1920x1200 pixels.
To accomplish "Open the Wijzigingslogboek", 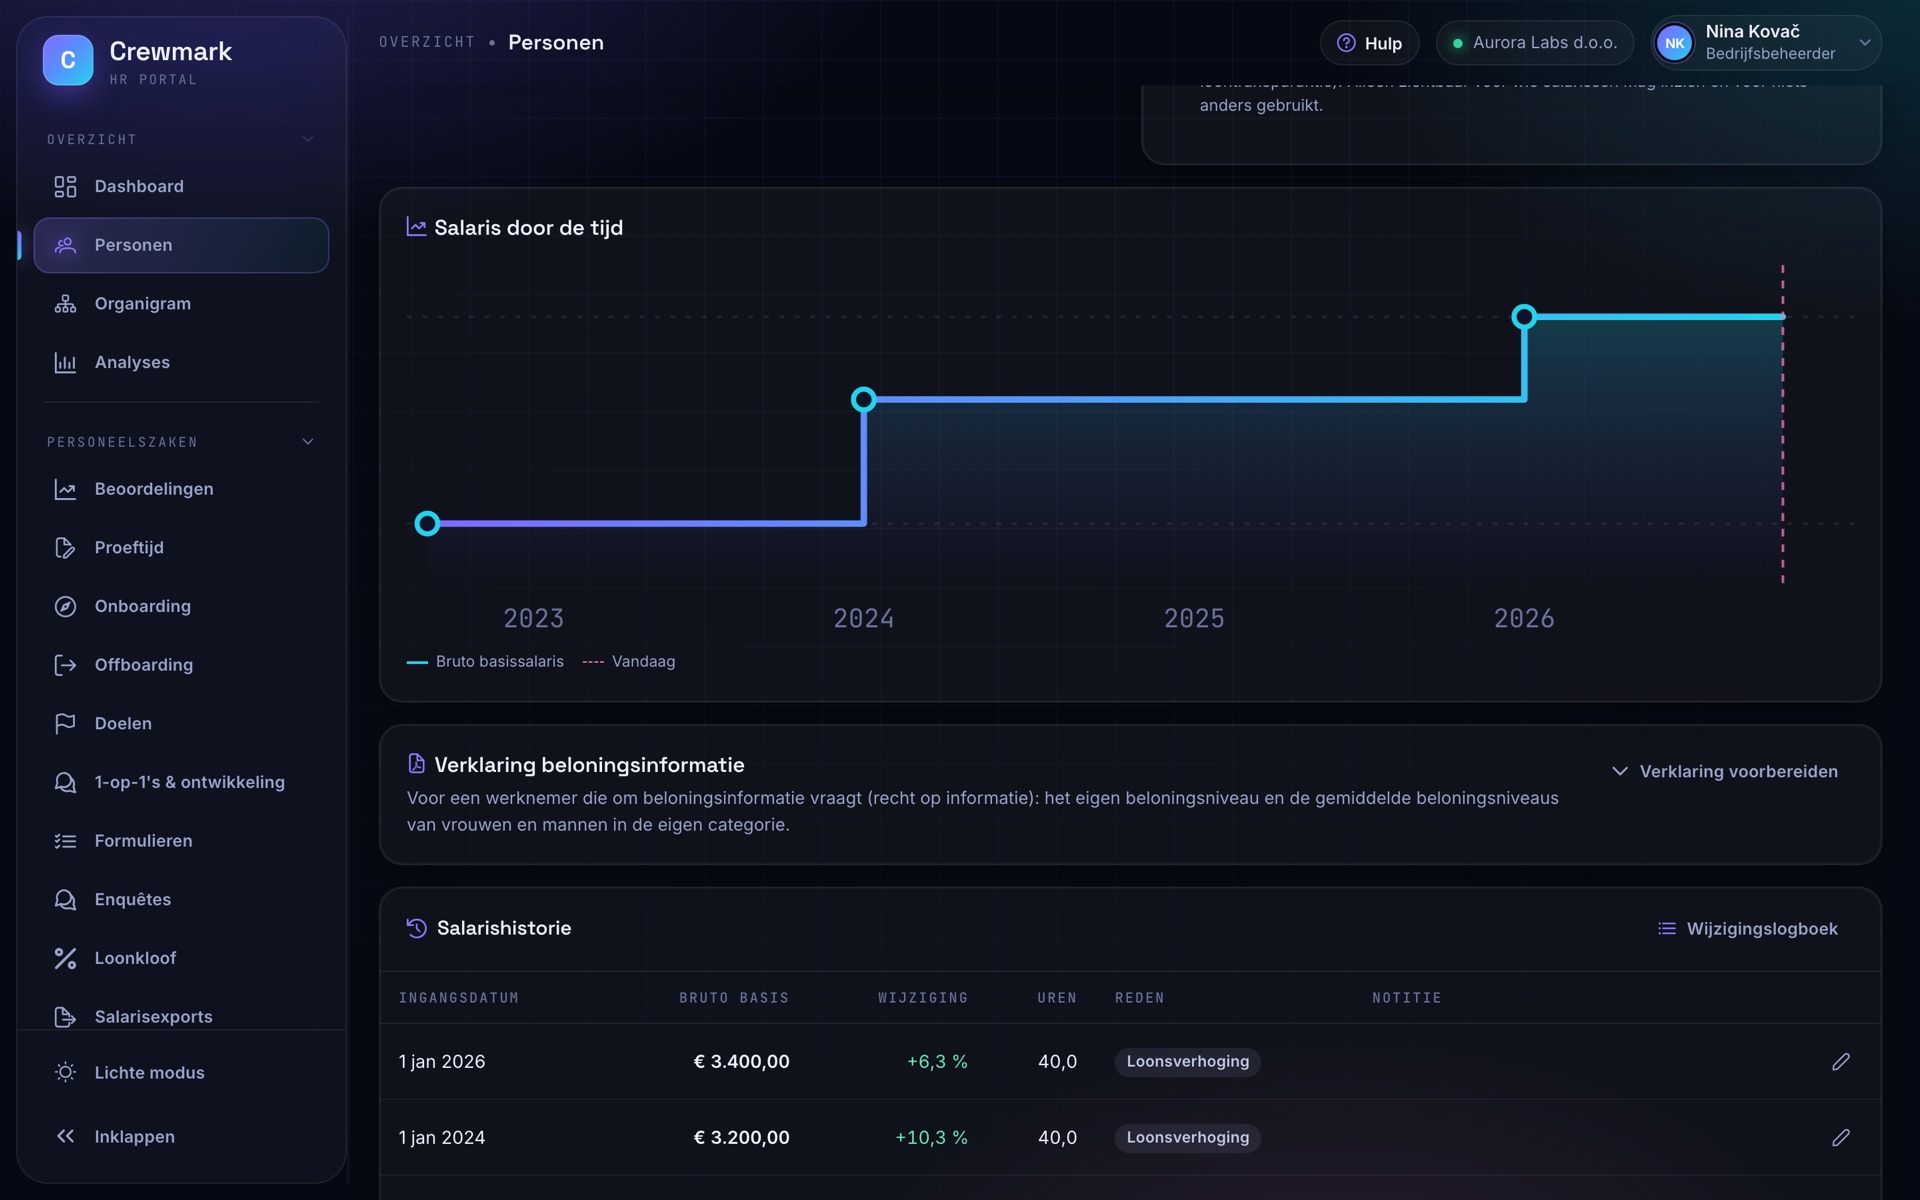I will click(x=1748, y=928).
